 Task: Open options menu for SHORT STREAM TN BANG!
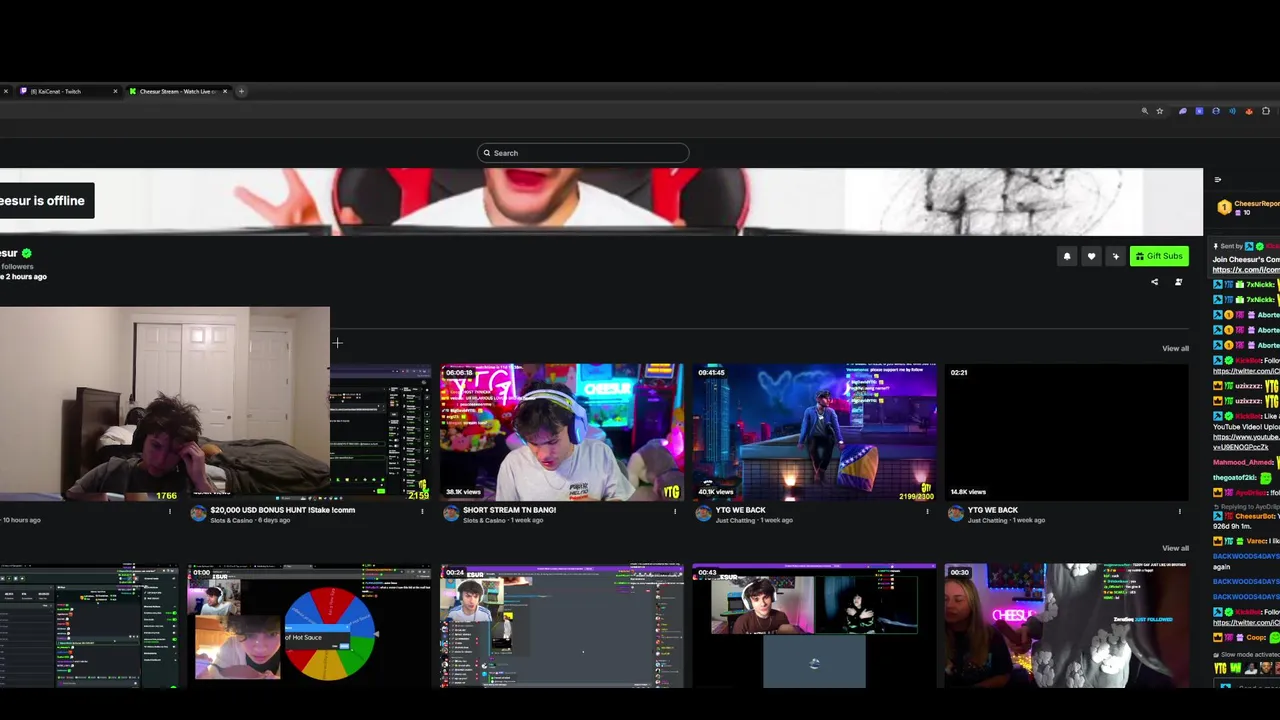pos(674,511)
